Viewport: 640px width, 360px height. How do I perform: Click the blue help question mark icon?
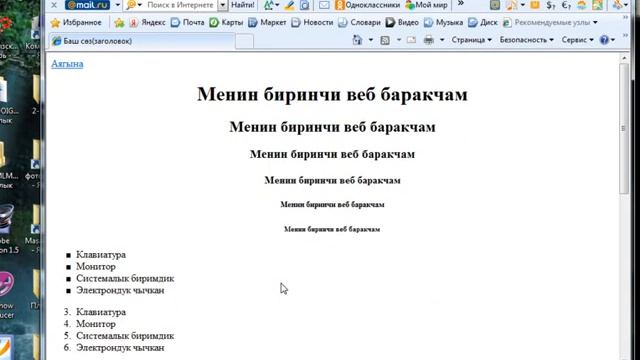604,40
